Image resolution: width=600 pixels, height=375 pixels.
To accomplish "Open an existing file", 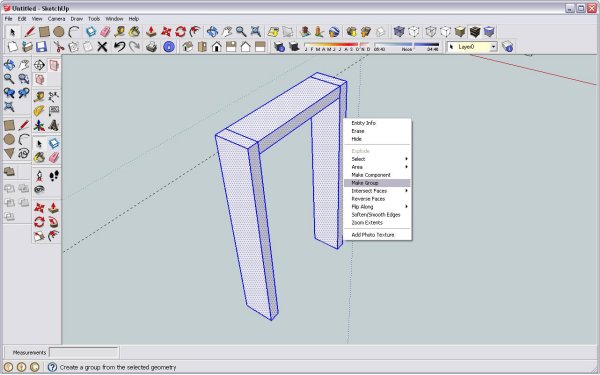I will click(x=27, y=47).
